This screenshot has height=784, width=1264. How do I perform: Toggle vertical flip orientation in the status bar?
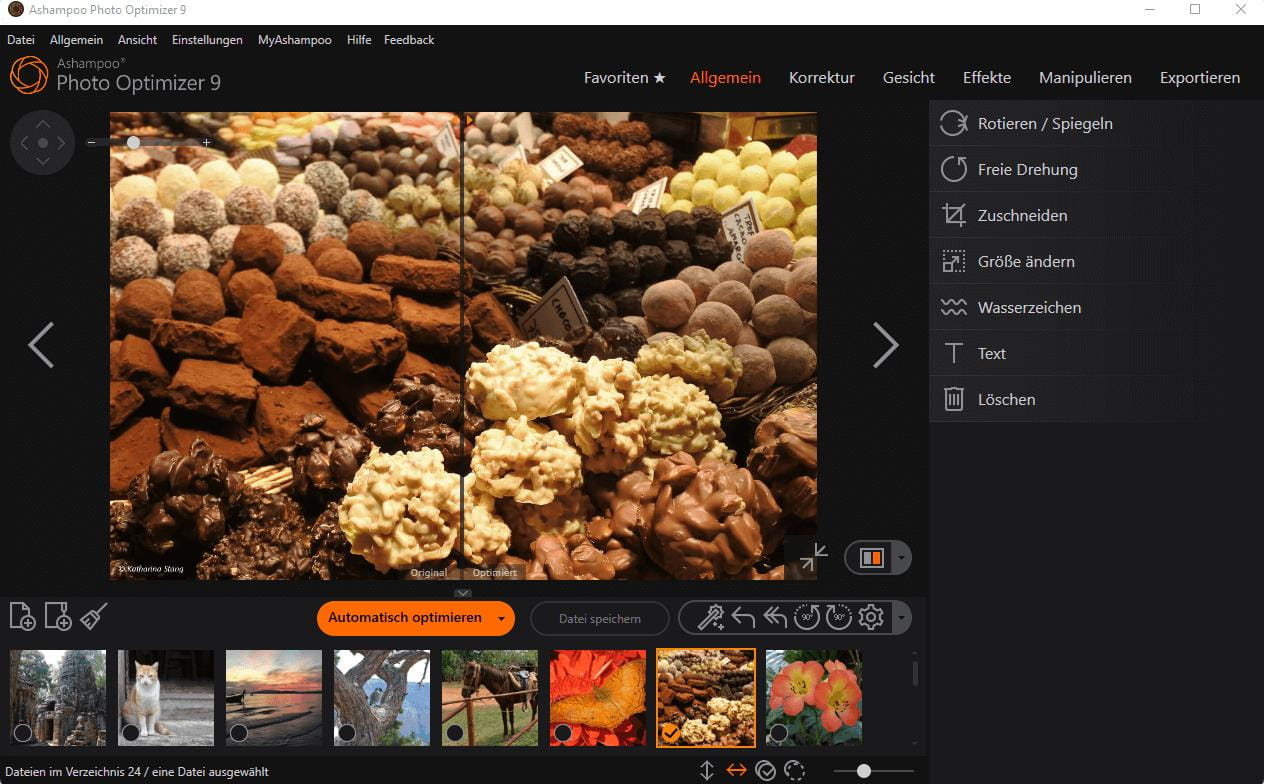coord(706,770)
